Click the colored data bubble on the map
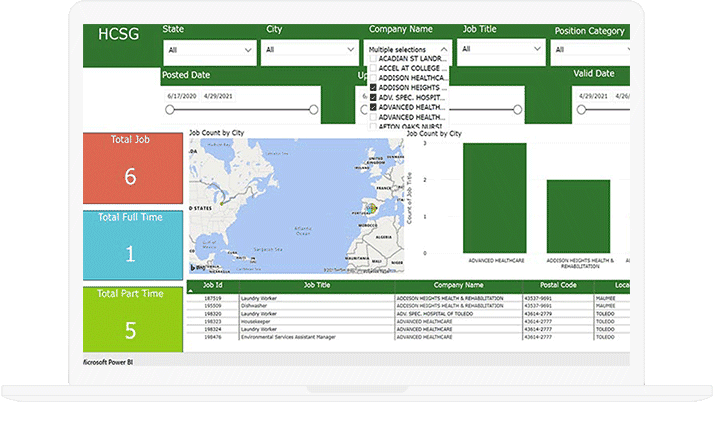Screen dimensions: 715x430 [x=374, y=208]
